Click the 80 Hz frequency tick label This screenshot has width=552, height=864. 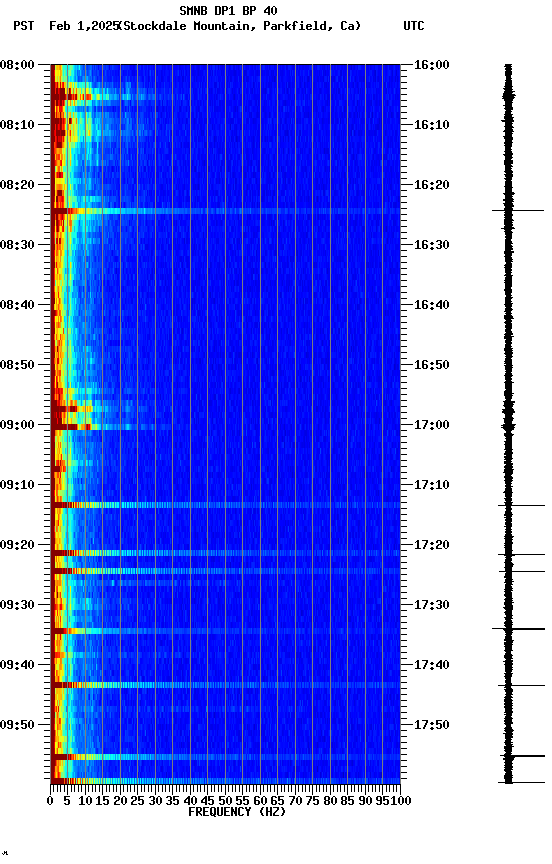pyautogui.click(x=330, y=801)
